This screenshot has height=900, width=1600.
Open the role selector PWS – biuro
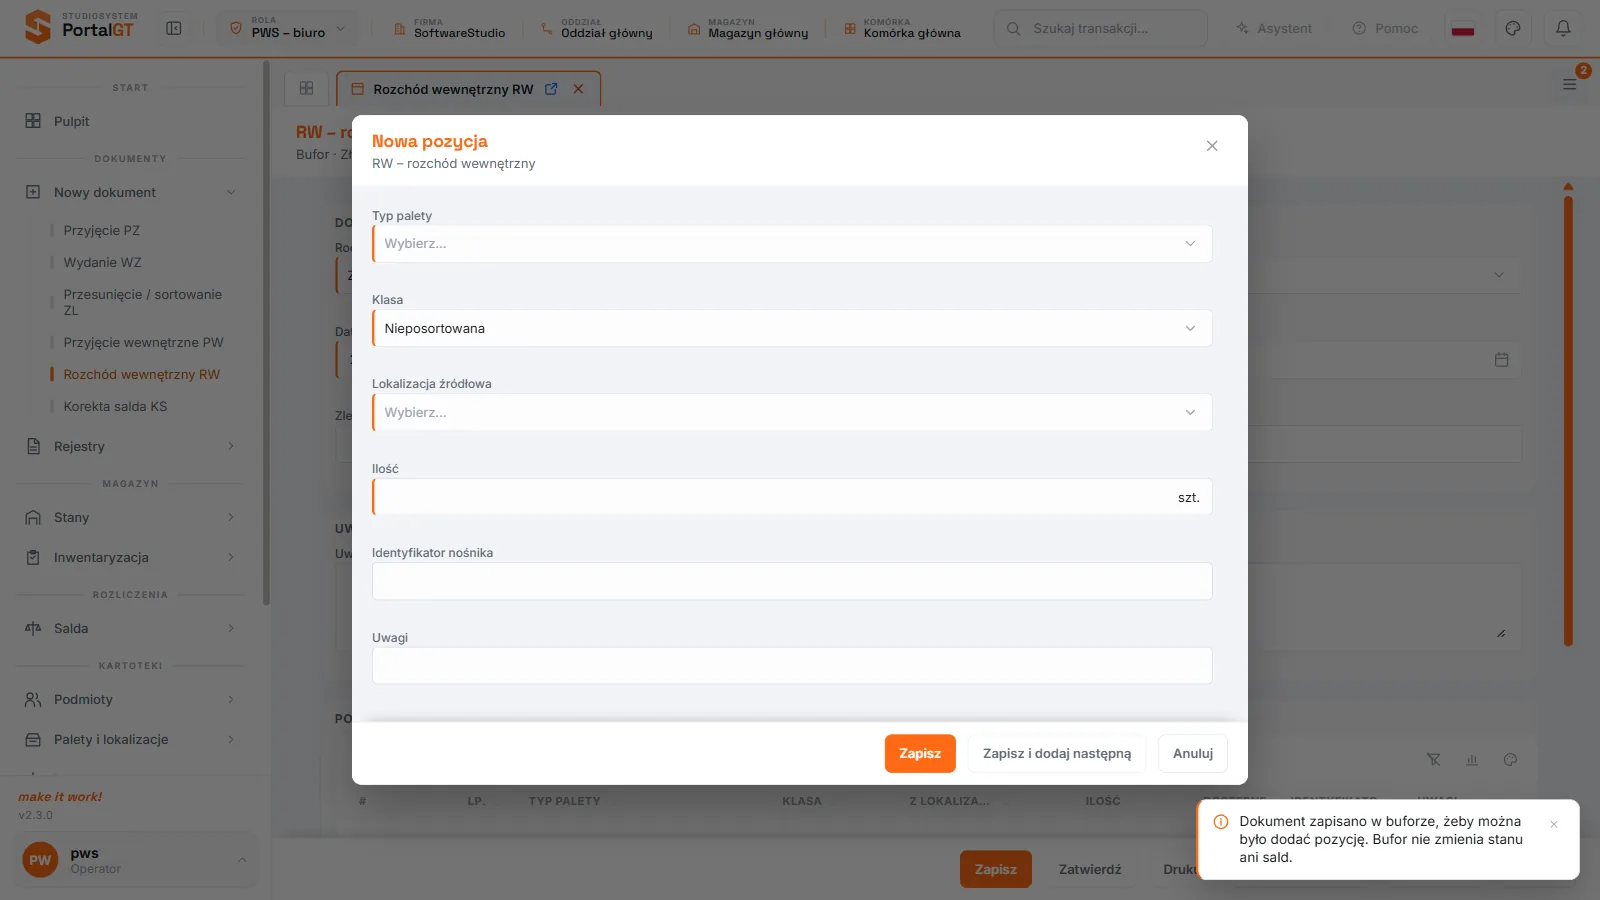[287, 28]
